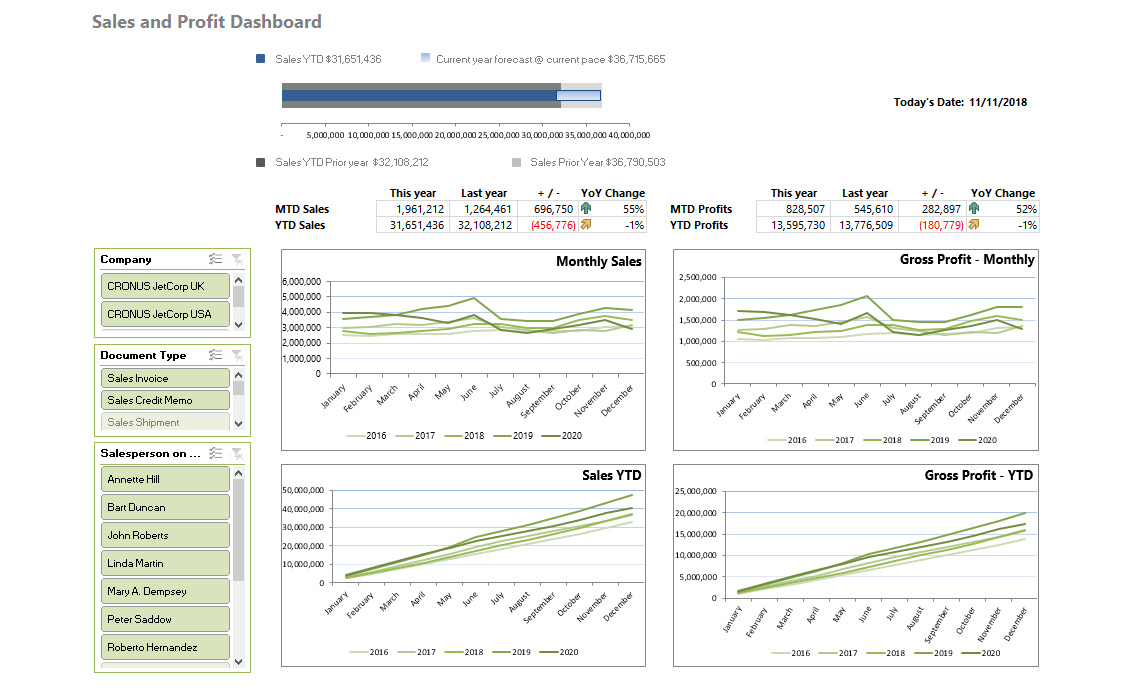Click Sales YTD Prior year legend swatch
Image resolution: width=1140 pixels, height=687 pixels.
260,162
